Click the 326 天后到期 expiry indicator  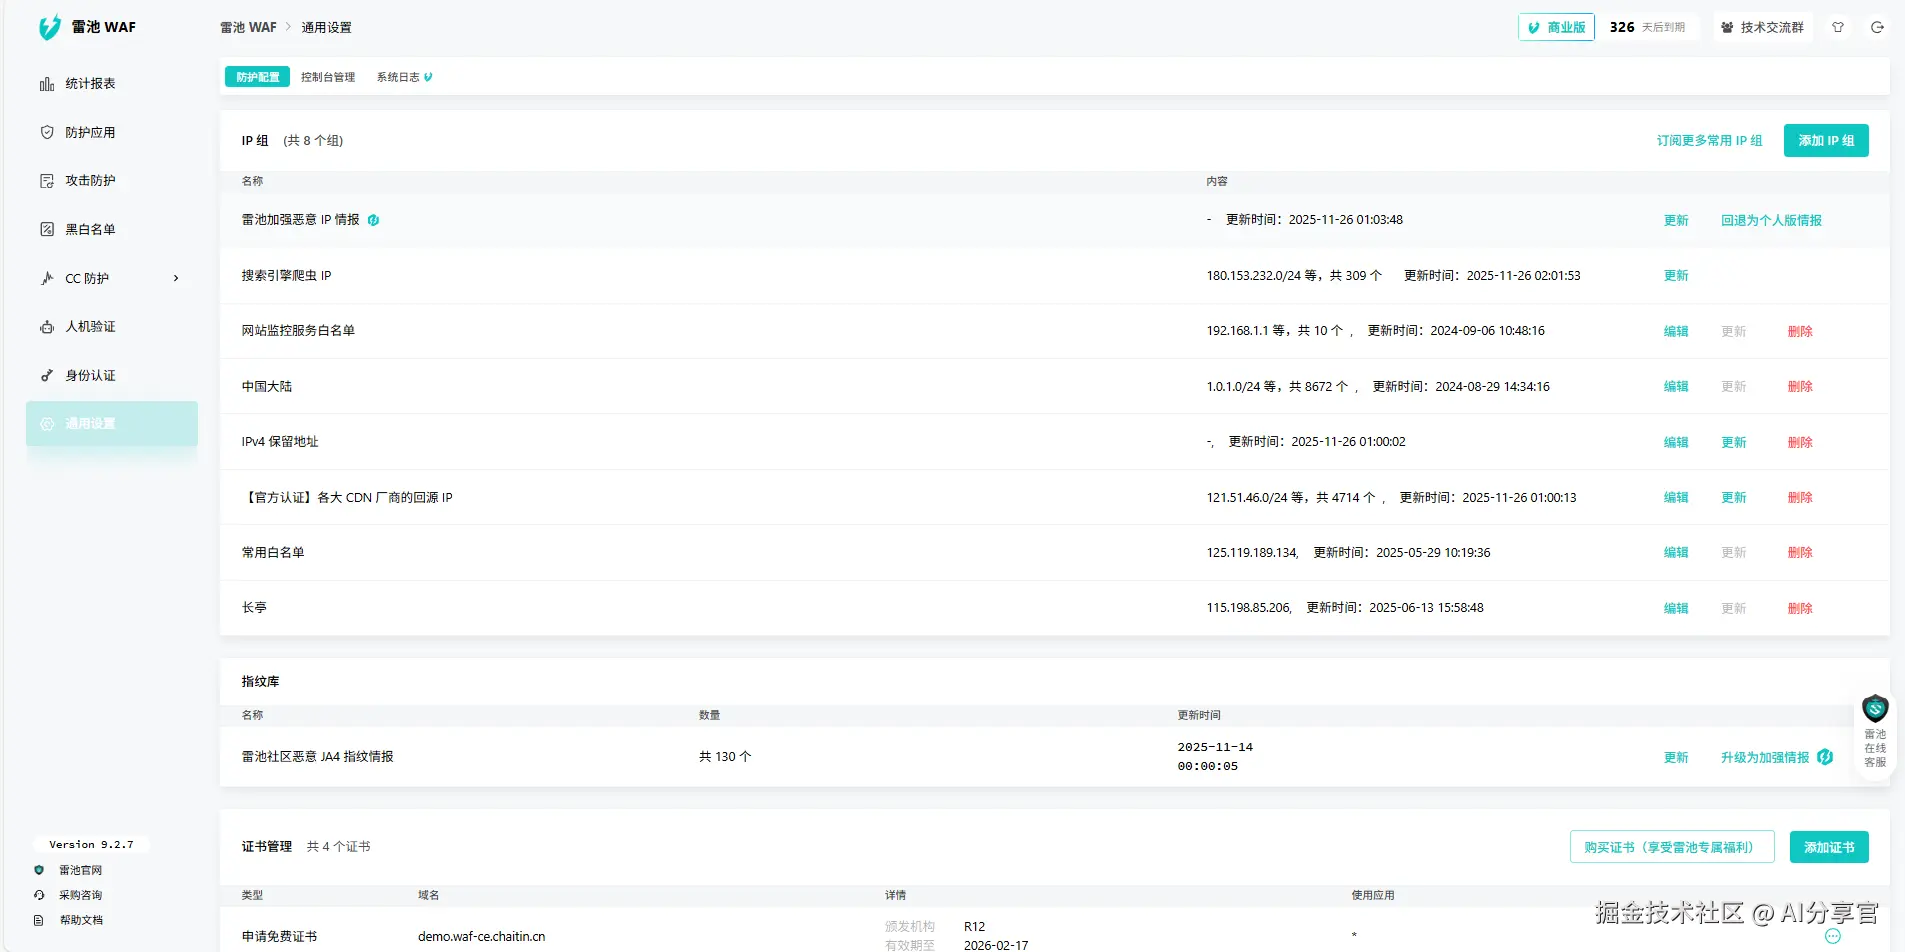click(1647, 27)
